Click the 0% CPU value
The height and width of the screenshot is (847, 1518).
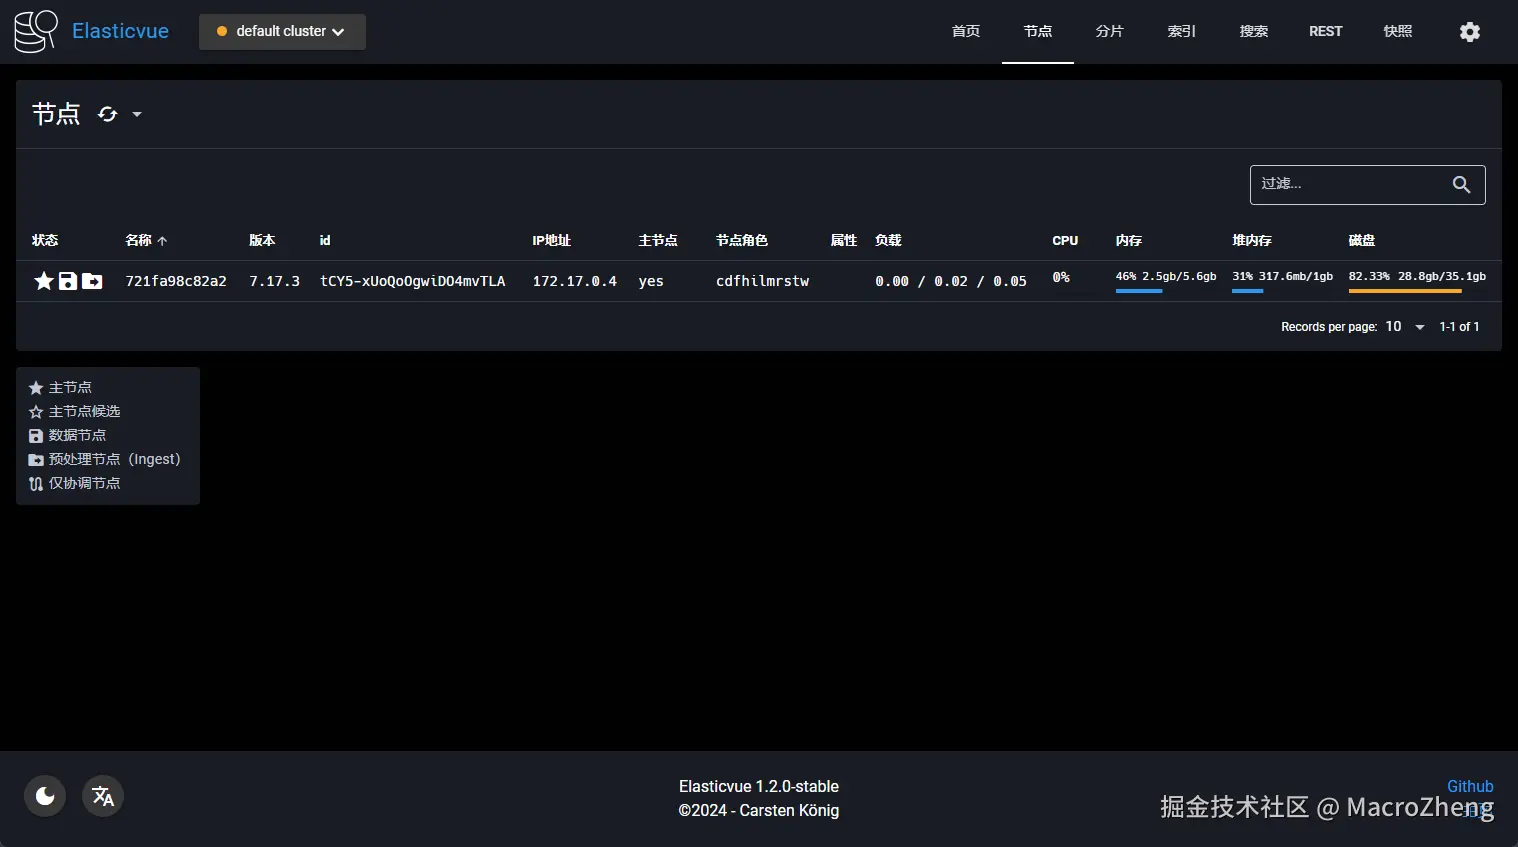coord(1061,277)
